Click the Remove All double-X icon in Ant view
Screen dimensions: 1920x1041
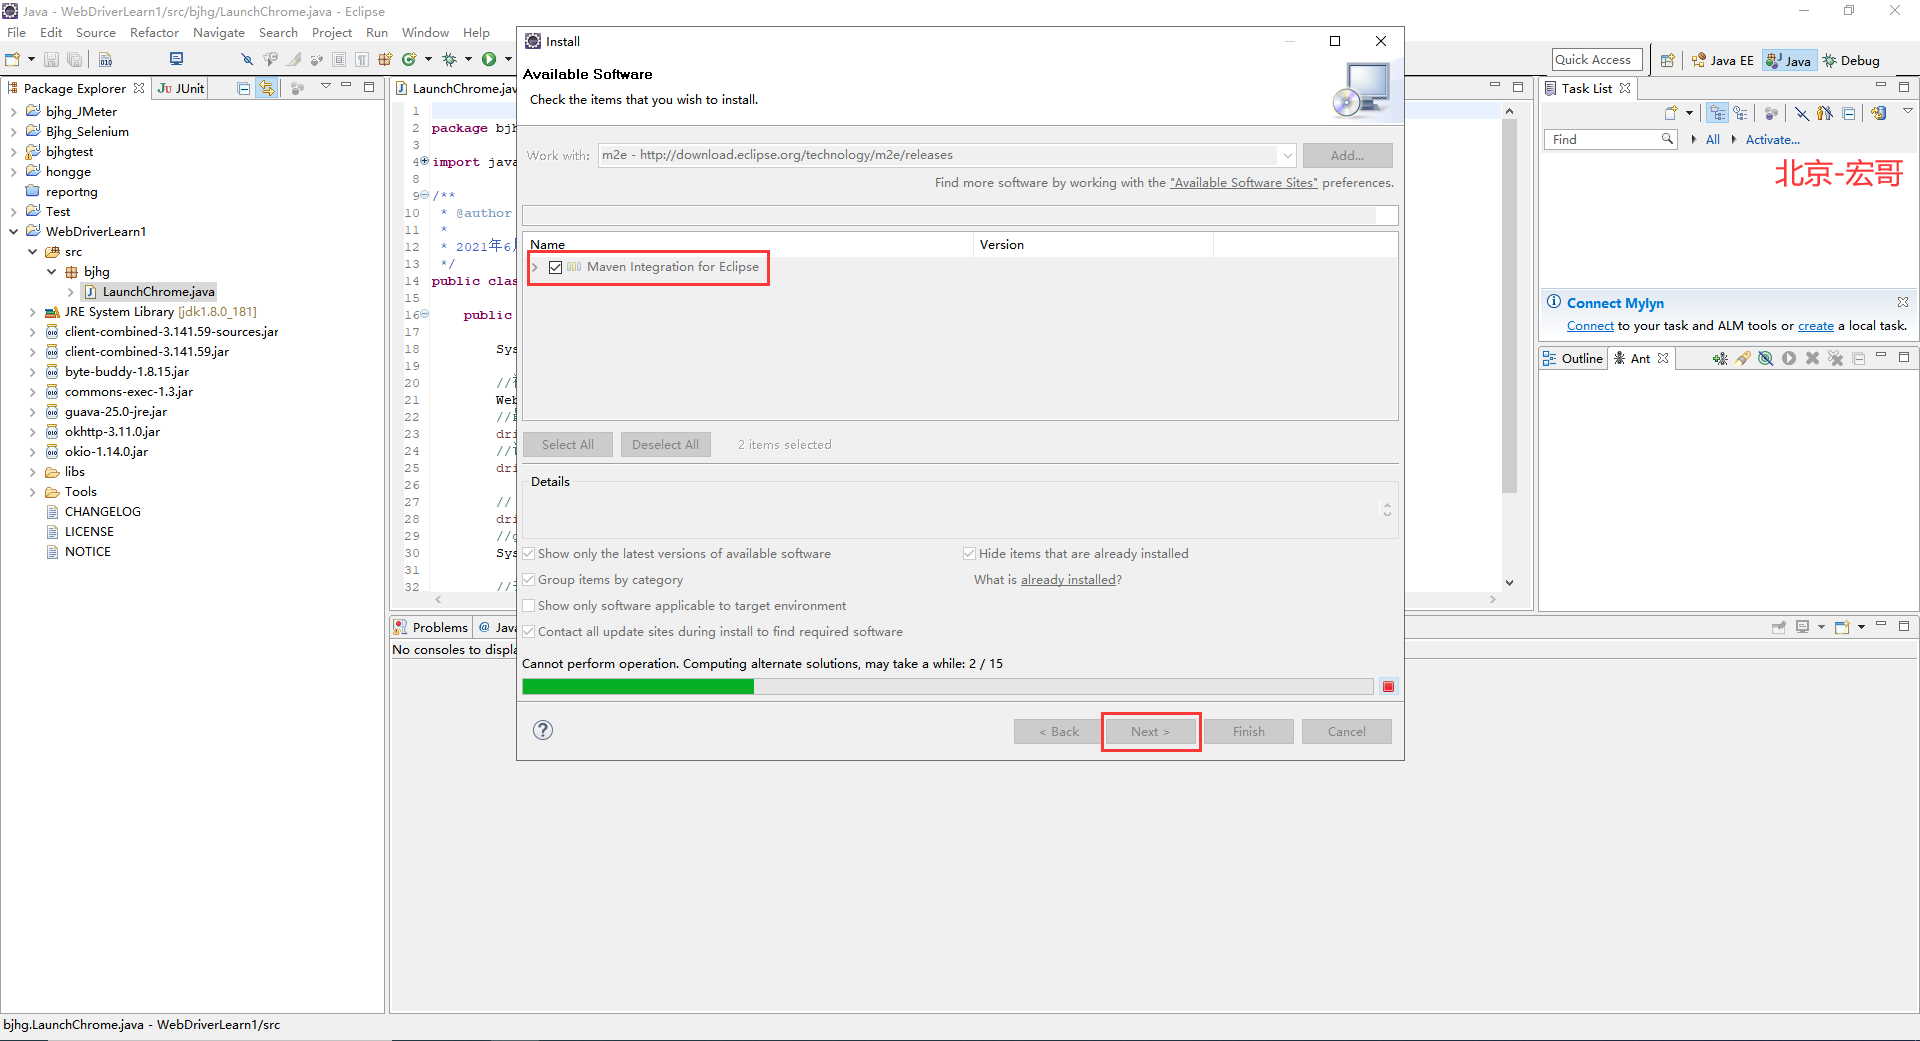pos(1836,358)
